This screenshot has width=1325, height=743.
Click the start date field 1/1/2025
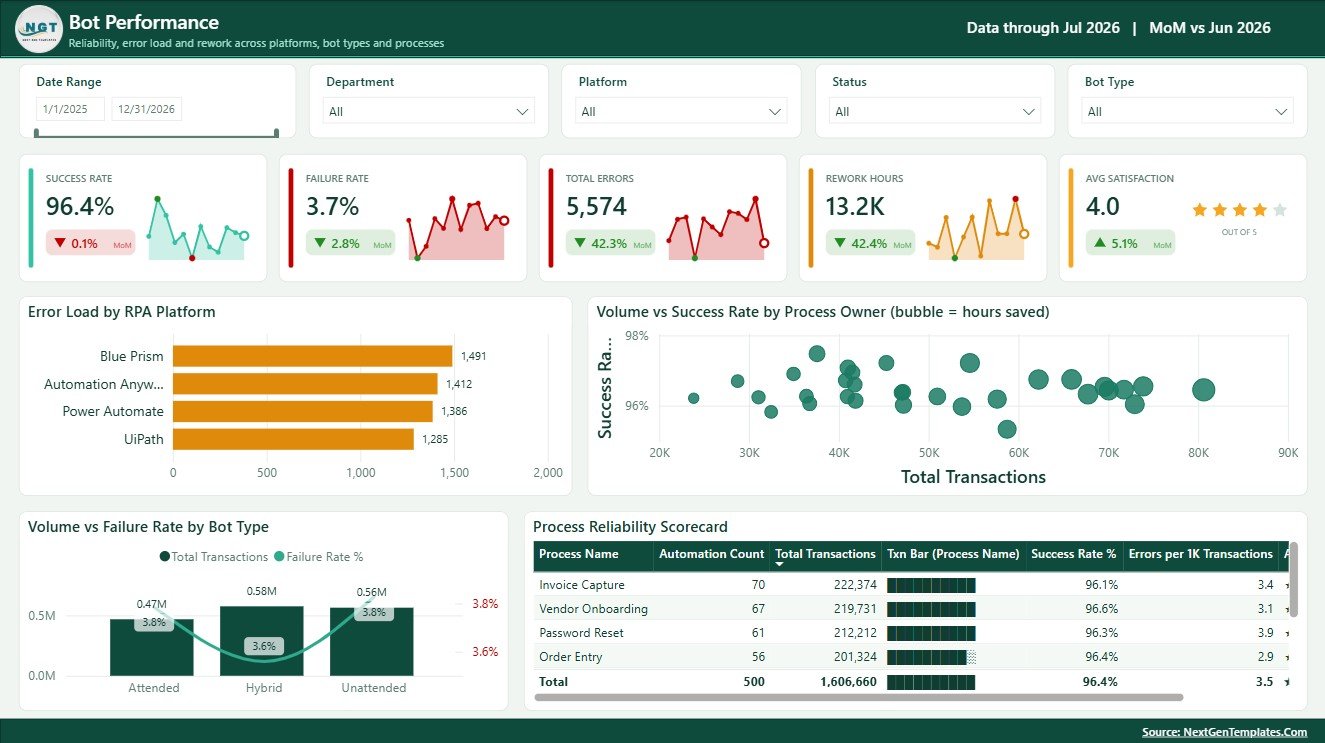tap(70, 109)
